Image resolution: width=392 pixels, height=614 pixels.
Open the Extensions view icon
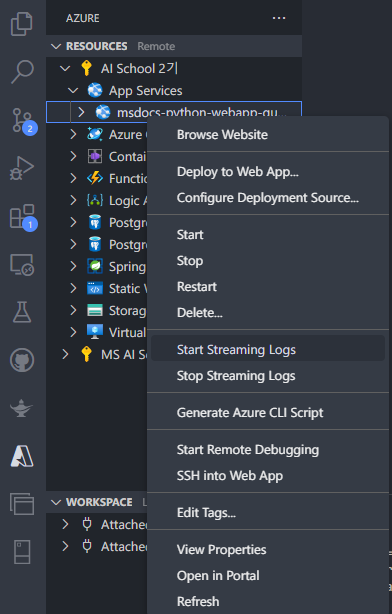[x=23, y=217]
